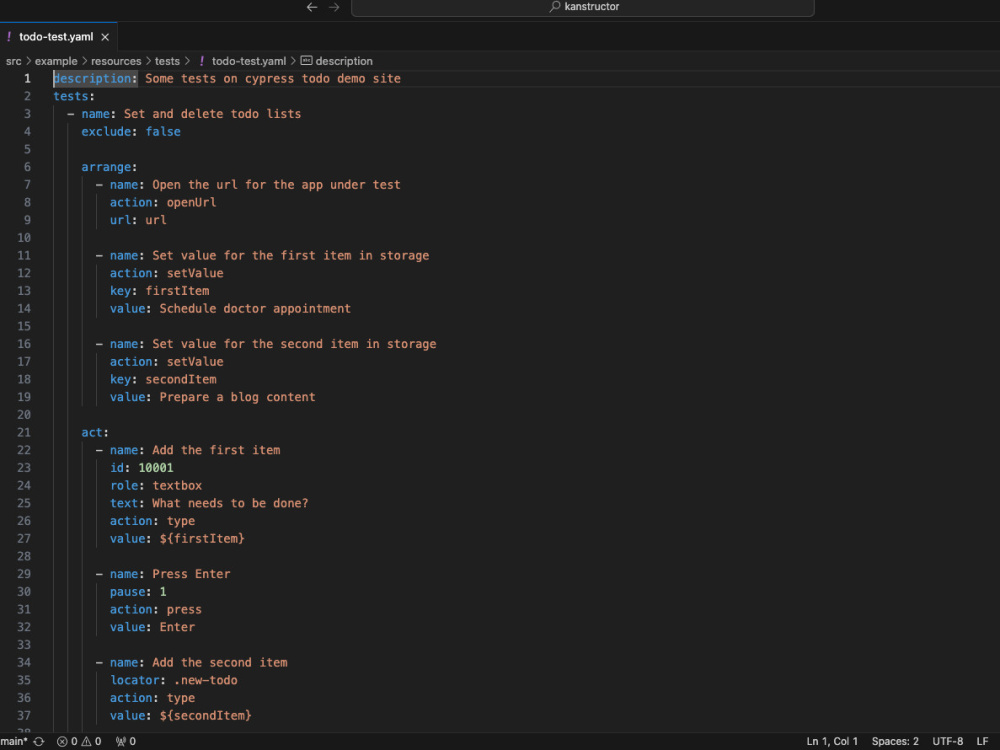Click the forward navigation arrow
This screenshot has height=750, width=1000.
click(334, 8)
